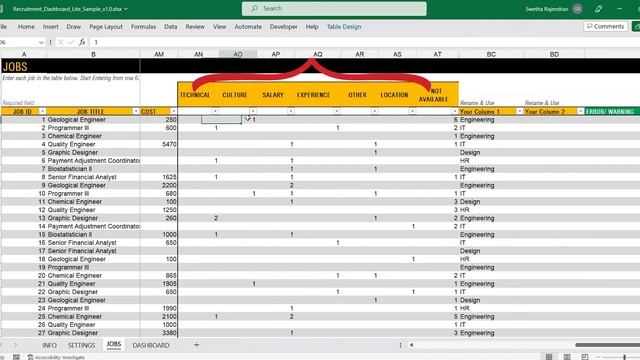The width and height of the screenshot is (640, 360).
Task: Open the Page Layout ribbon tab
Action: click(106, 27)
